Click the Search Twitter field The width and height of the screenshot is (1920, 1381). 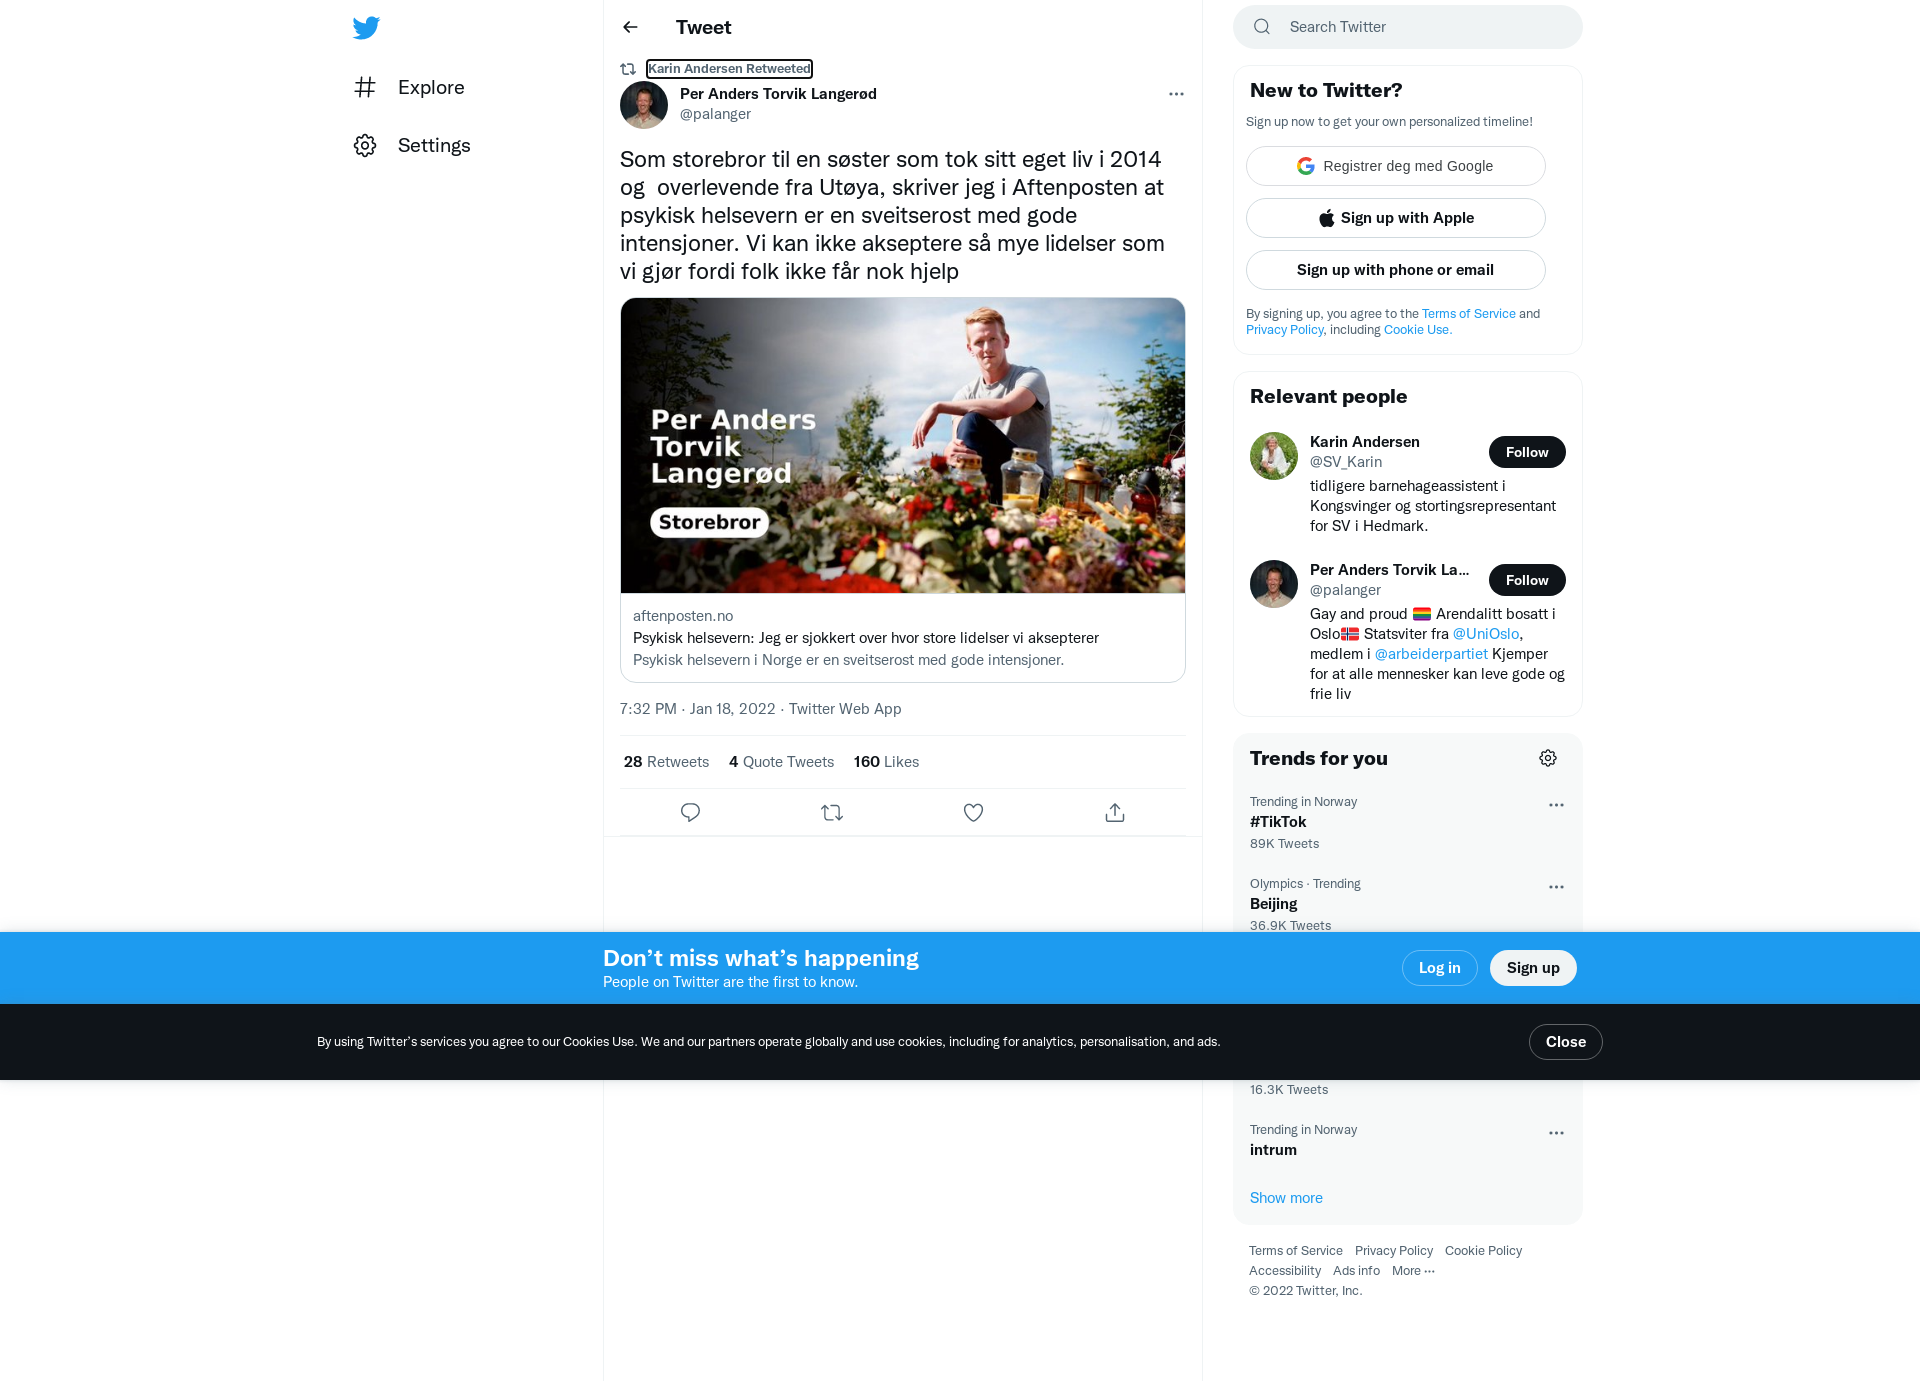coord(1408,27)
